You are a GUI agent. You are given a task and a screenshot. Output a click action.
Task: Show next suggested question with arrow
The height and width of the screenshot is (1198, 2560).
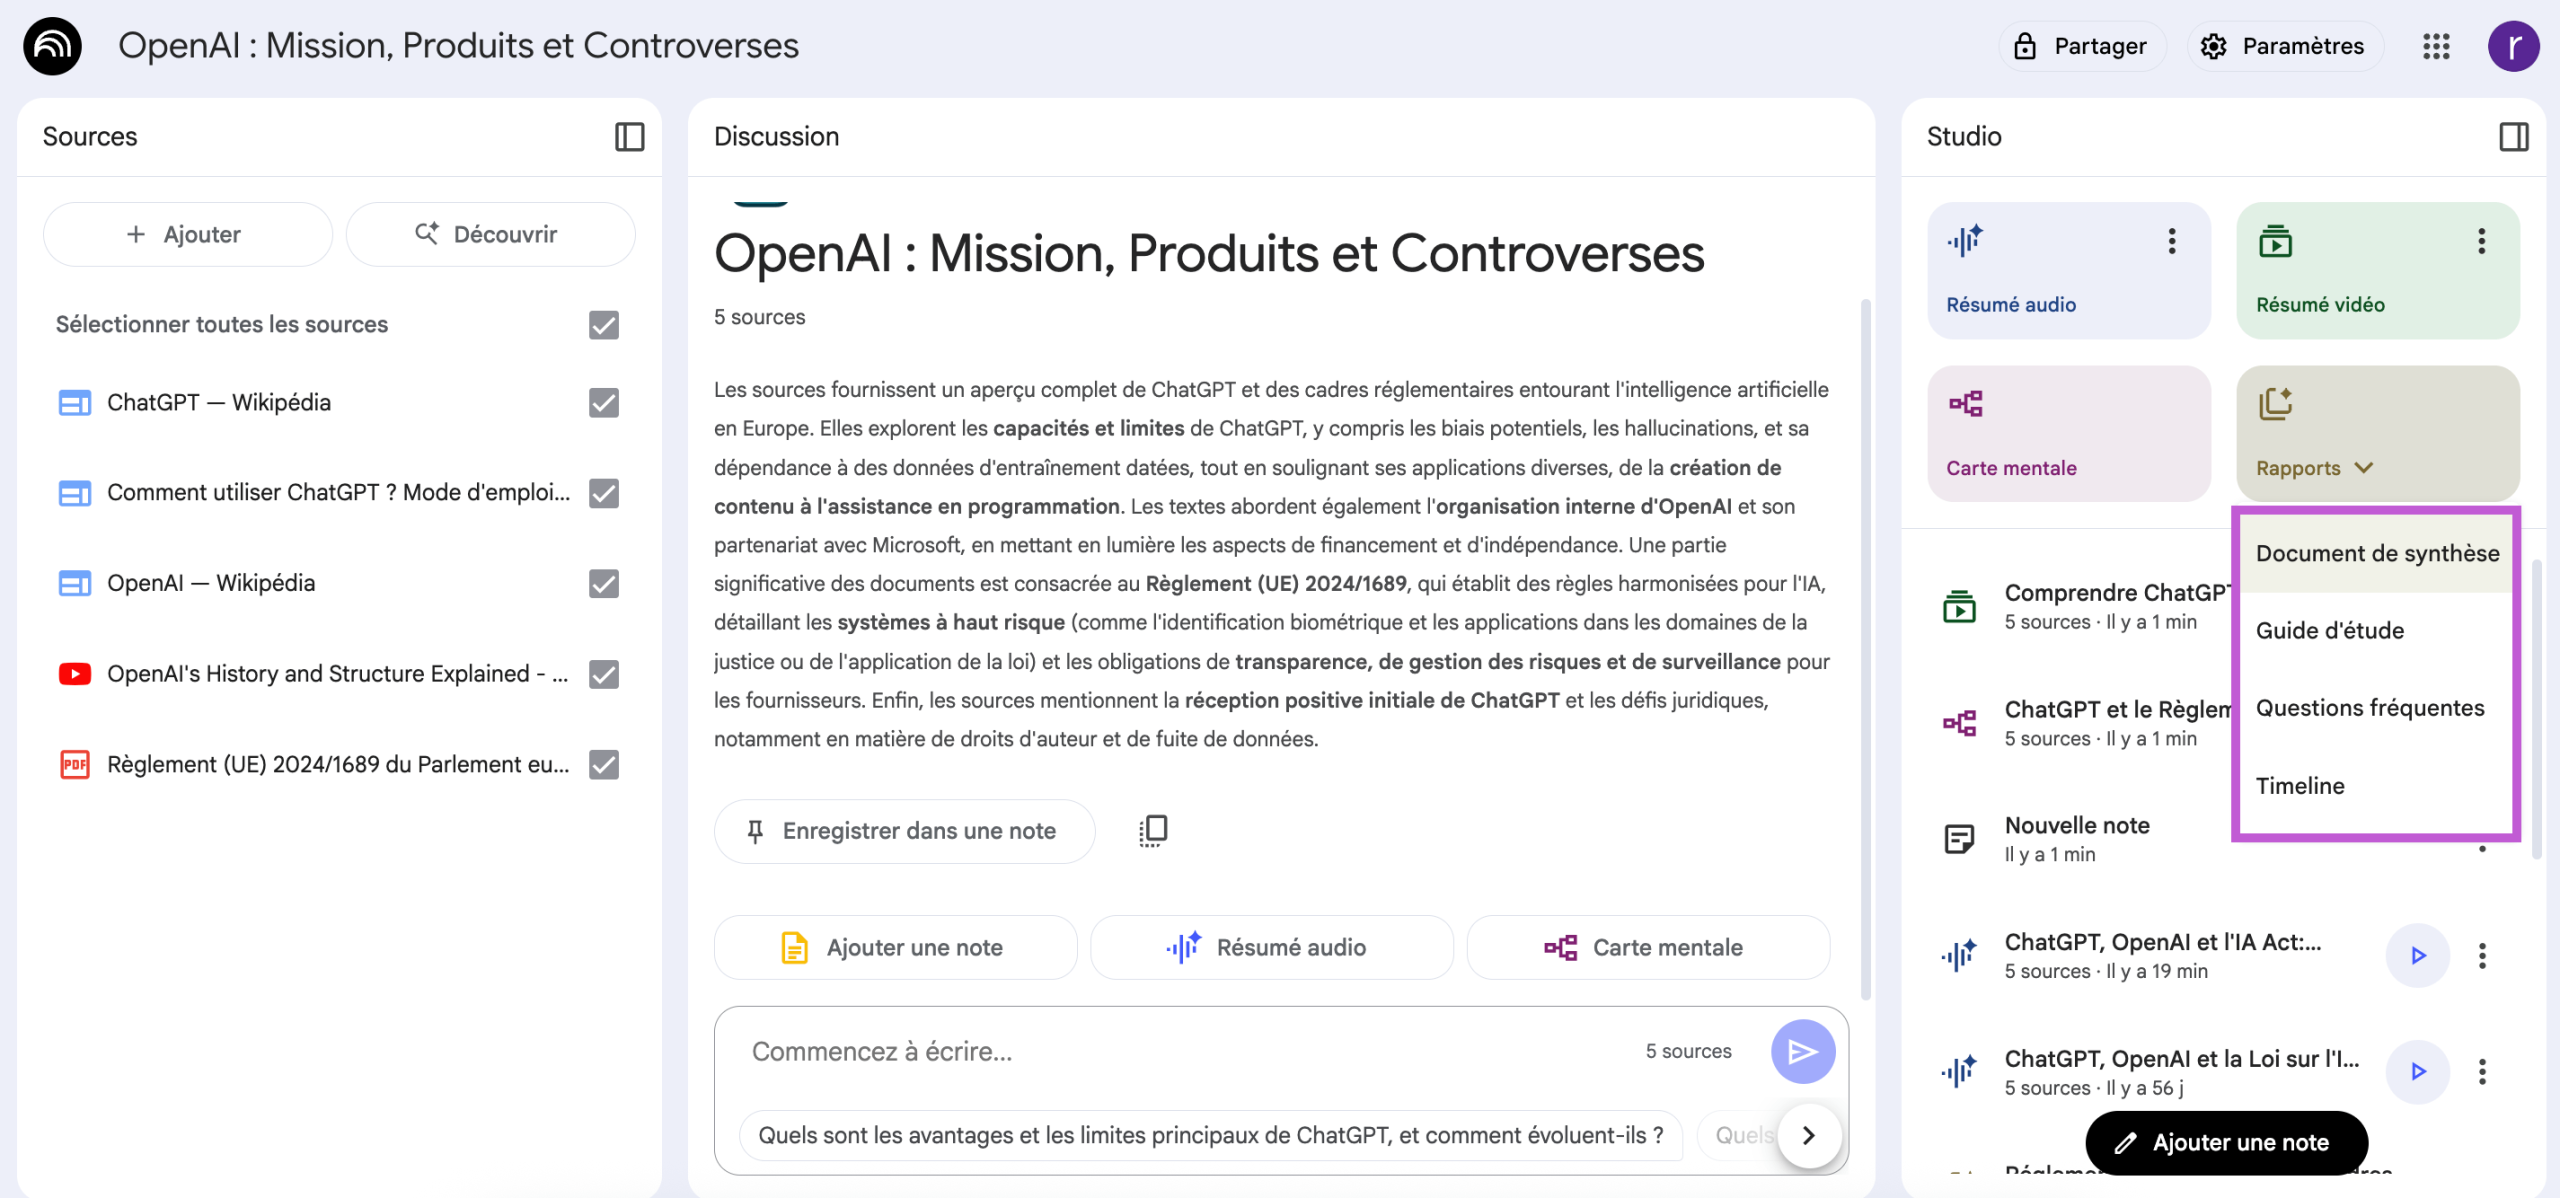click(x=1808, y=1135)
